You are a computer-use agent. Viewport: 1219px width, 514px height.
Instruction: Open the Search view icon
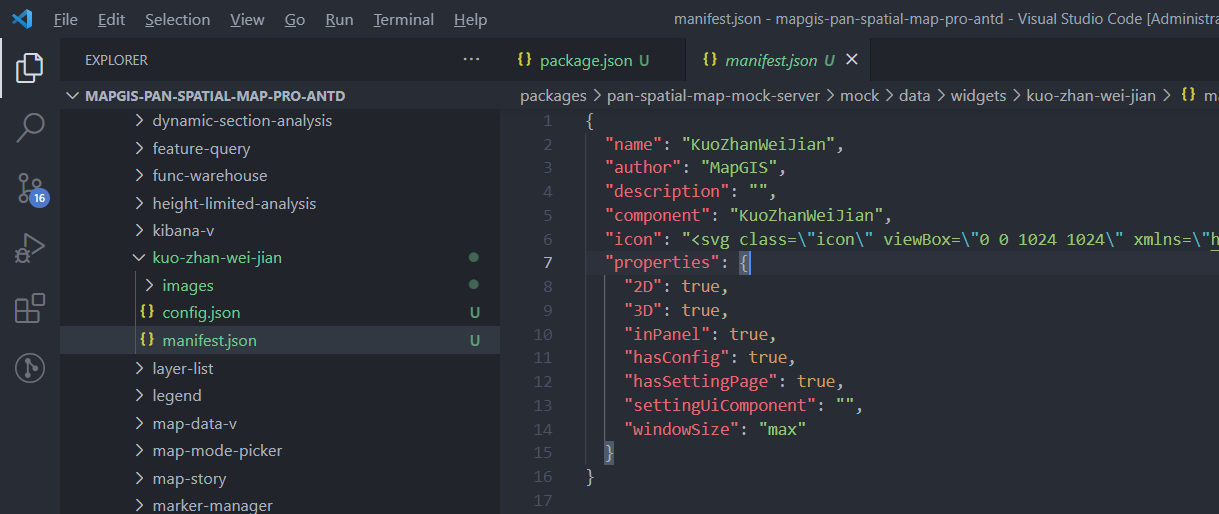click(30, 128)
